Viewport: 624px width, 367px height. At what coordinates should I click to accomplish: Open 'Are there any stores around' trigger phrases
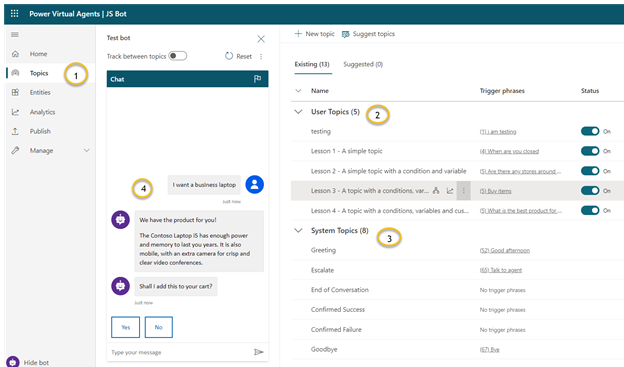[520, 171]
